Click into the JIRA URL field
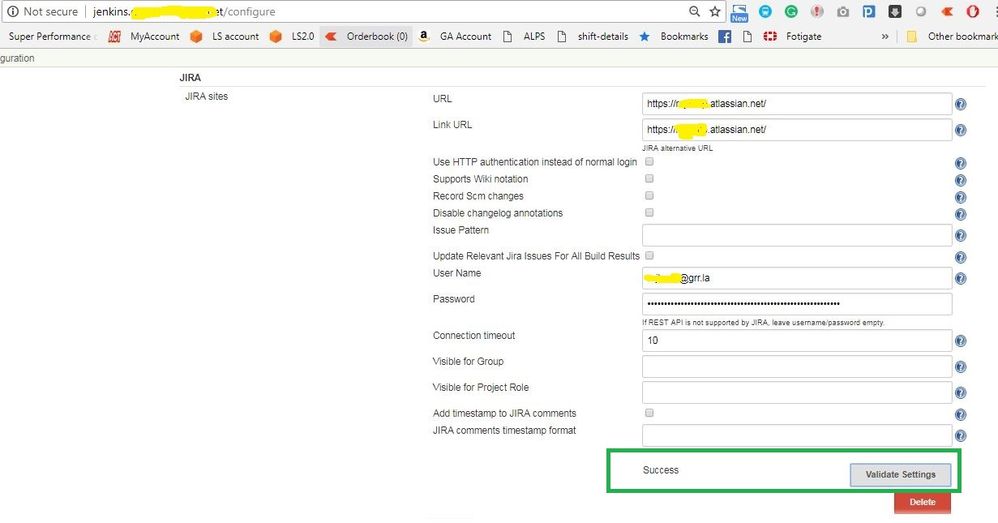The height and width of the screenshot is (523, 998). 797,104
